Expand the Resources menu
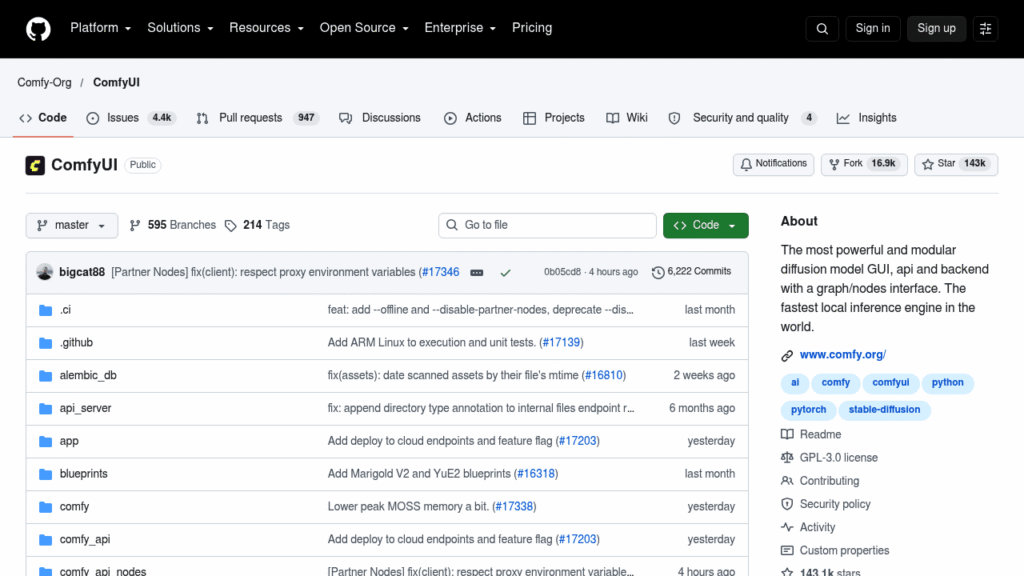 [266, 28]
